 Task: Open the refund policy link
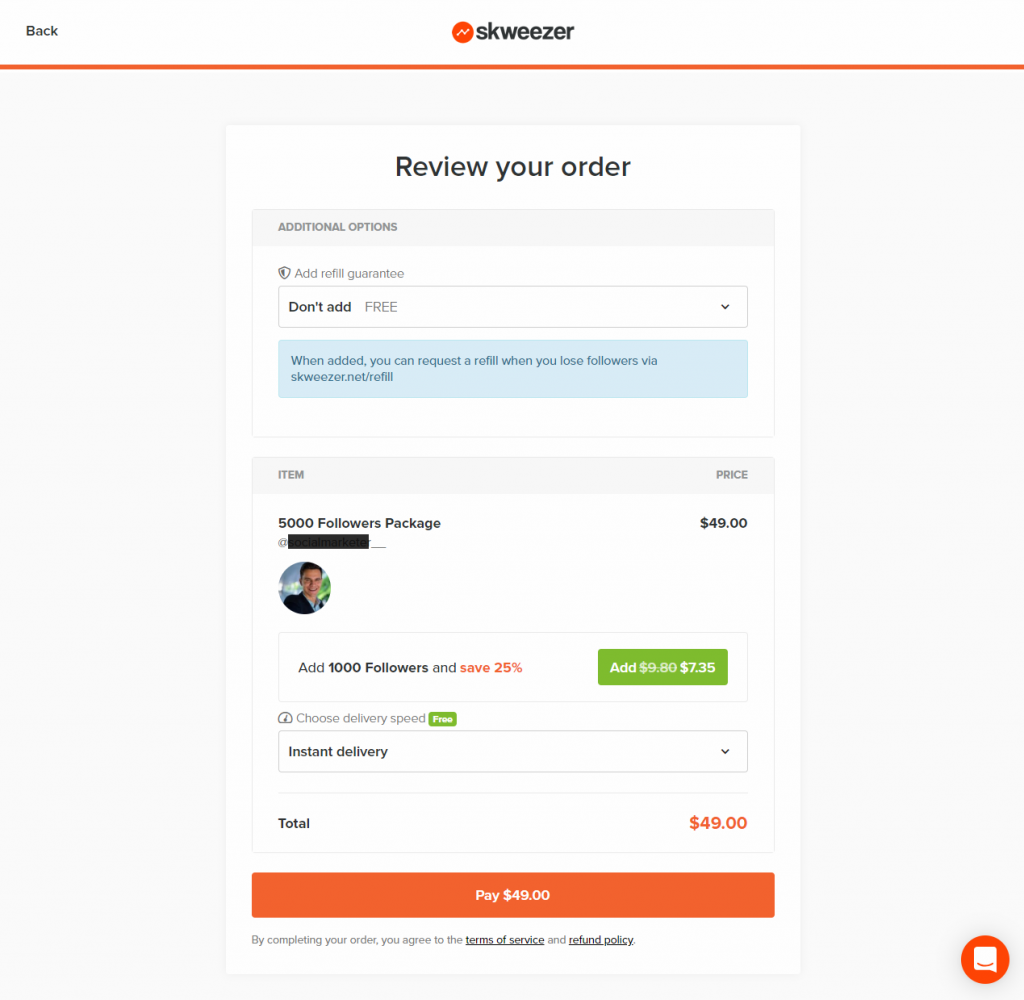600,940
